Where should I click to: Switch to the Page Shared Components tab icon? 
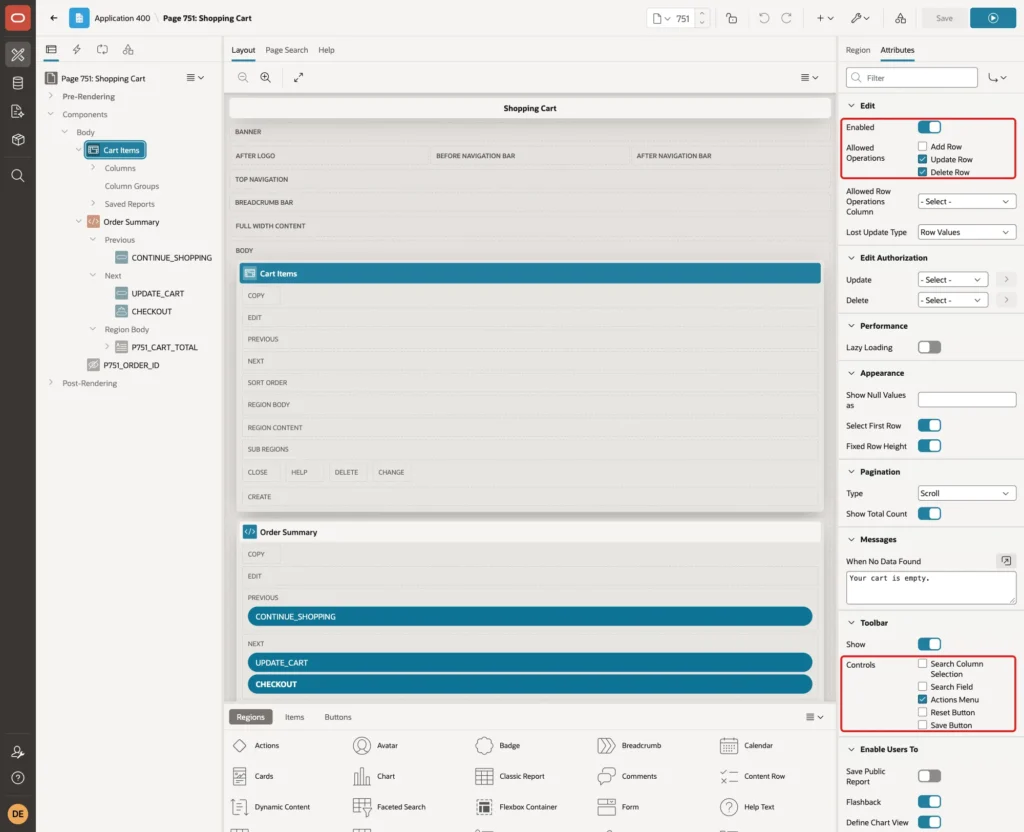128,50
